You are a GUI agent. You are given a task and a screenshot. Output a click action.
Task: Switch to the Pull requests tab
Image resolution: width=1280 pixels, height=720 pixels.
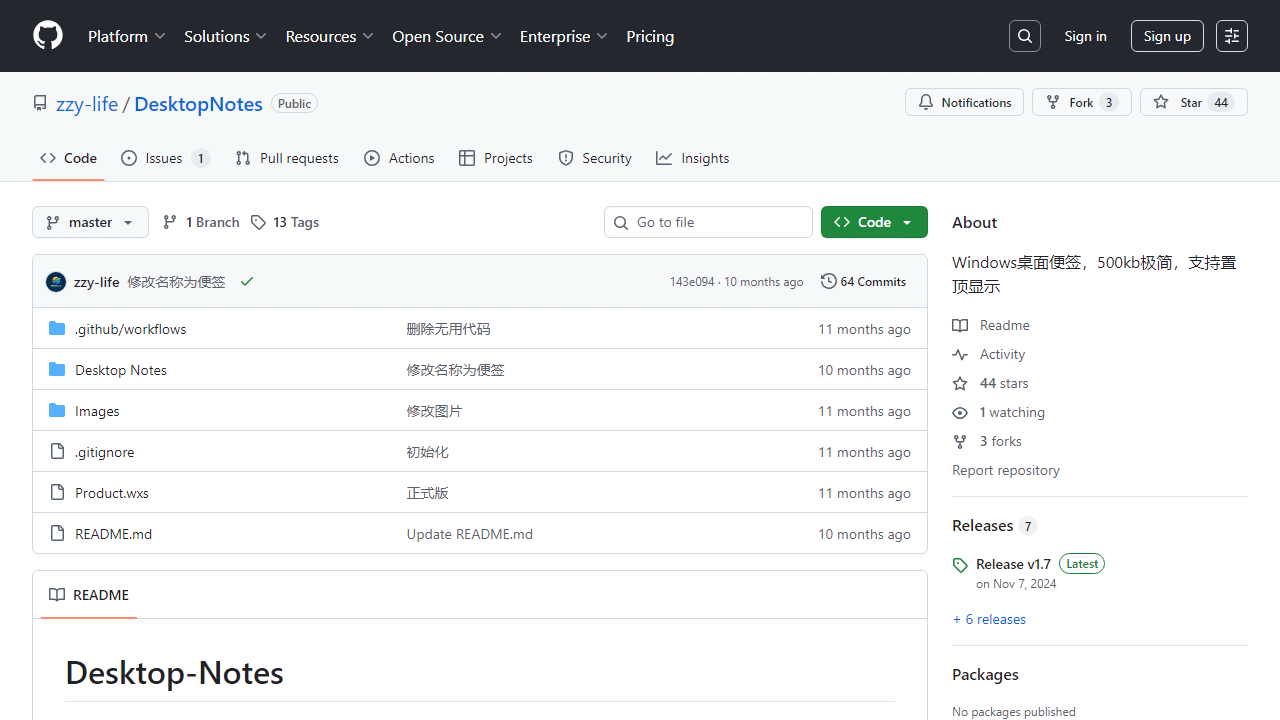point(287,158)
